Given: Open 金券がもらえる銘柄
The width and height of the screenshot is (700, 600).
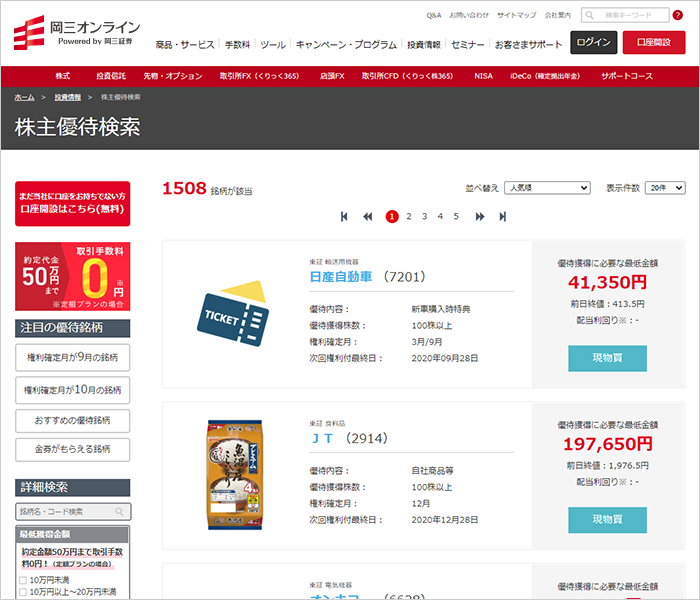Looking at the screenshot, I should 73,450.
